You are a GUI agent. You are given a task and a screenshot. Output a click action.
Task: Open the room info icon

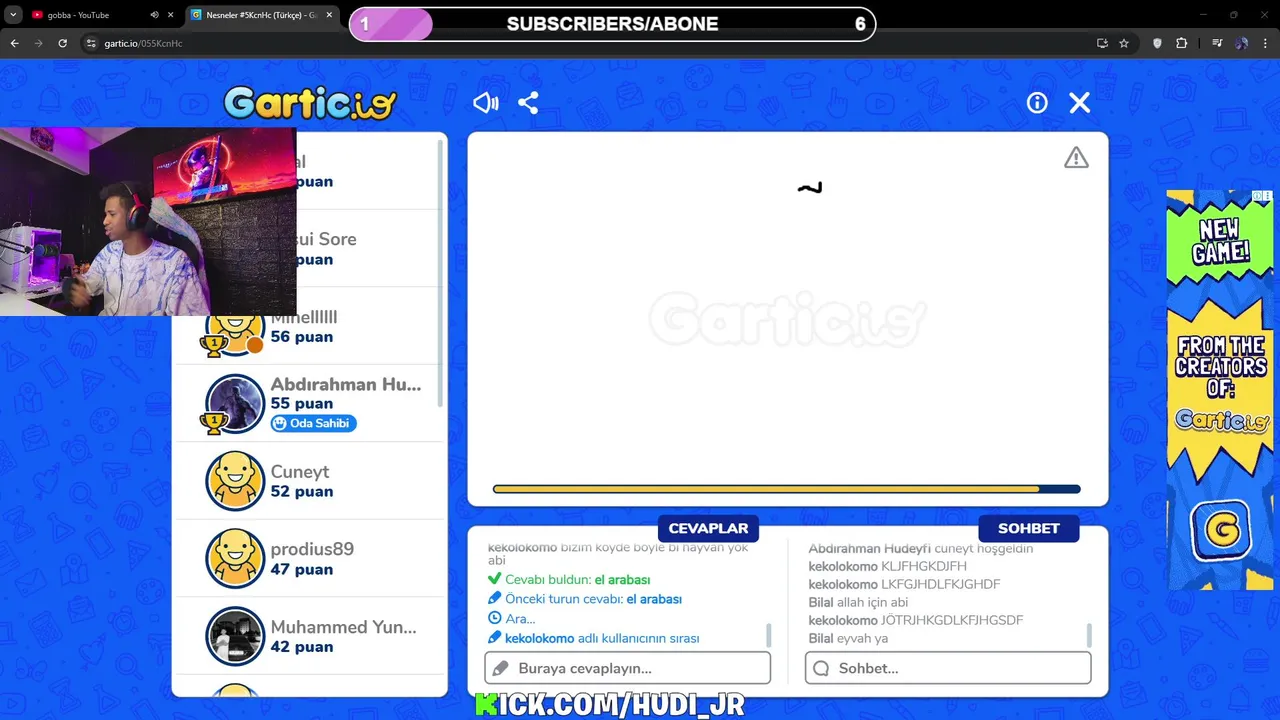pos(1037,103)
